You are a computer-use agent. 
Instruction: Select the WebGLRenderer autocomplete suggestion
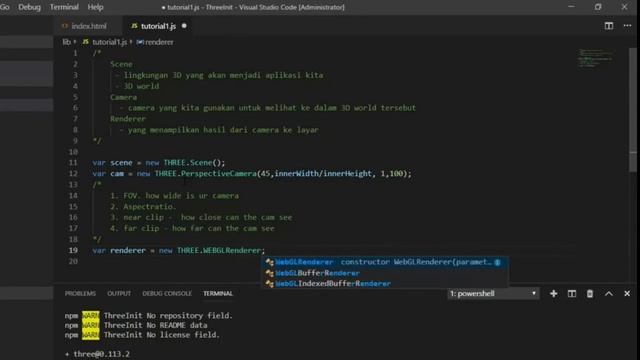384,262
